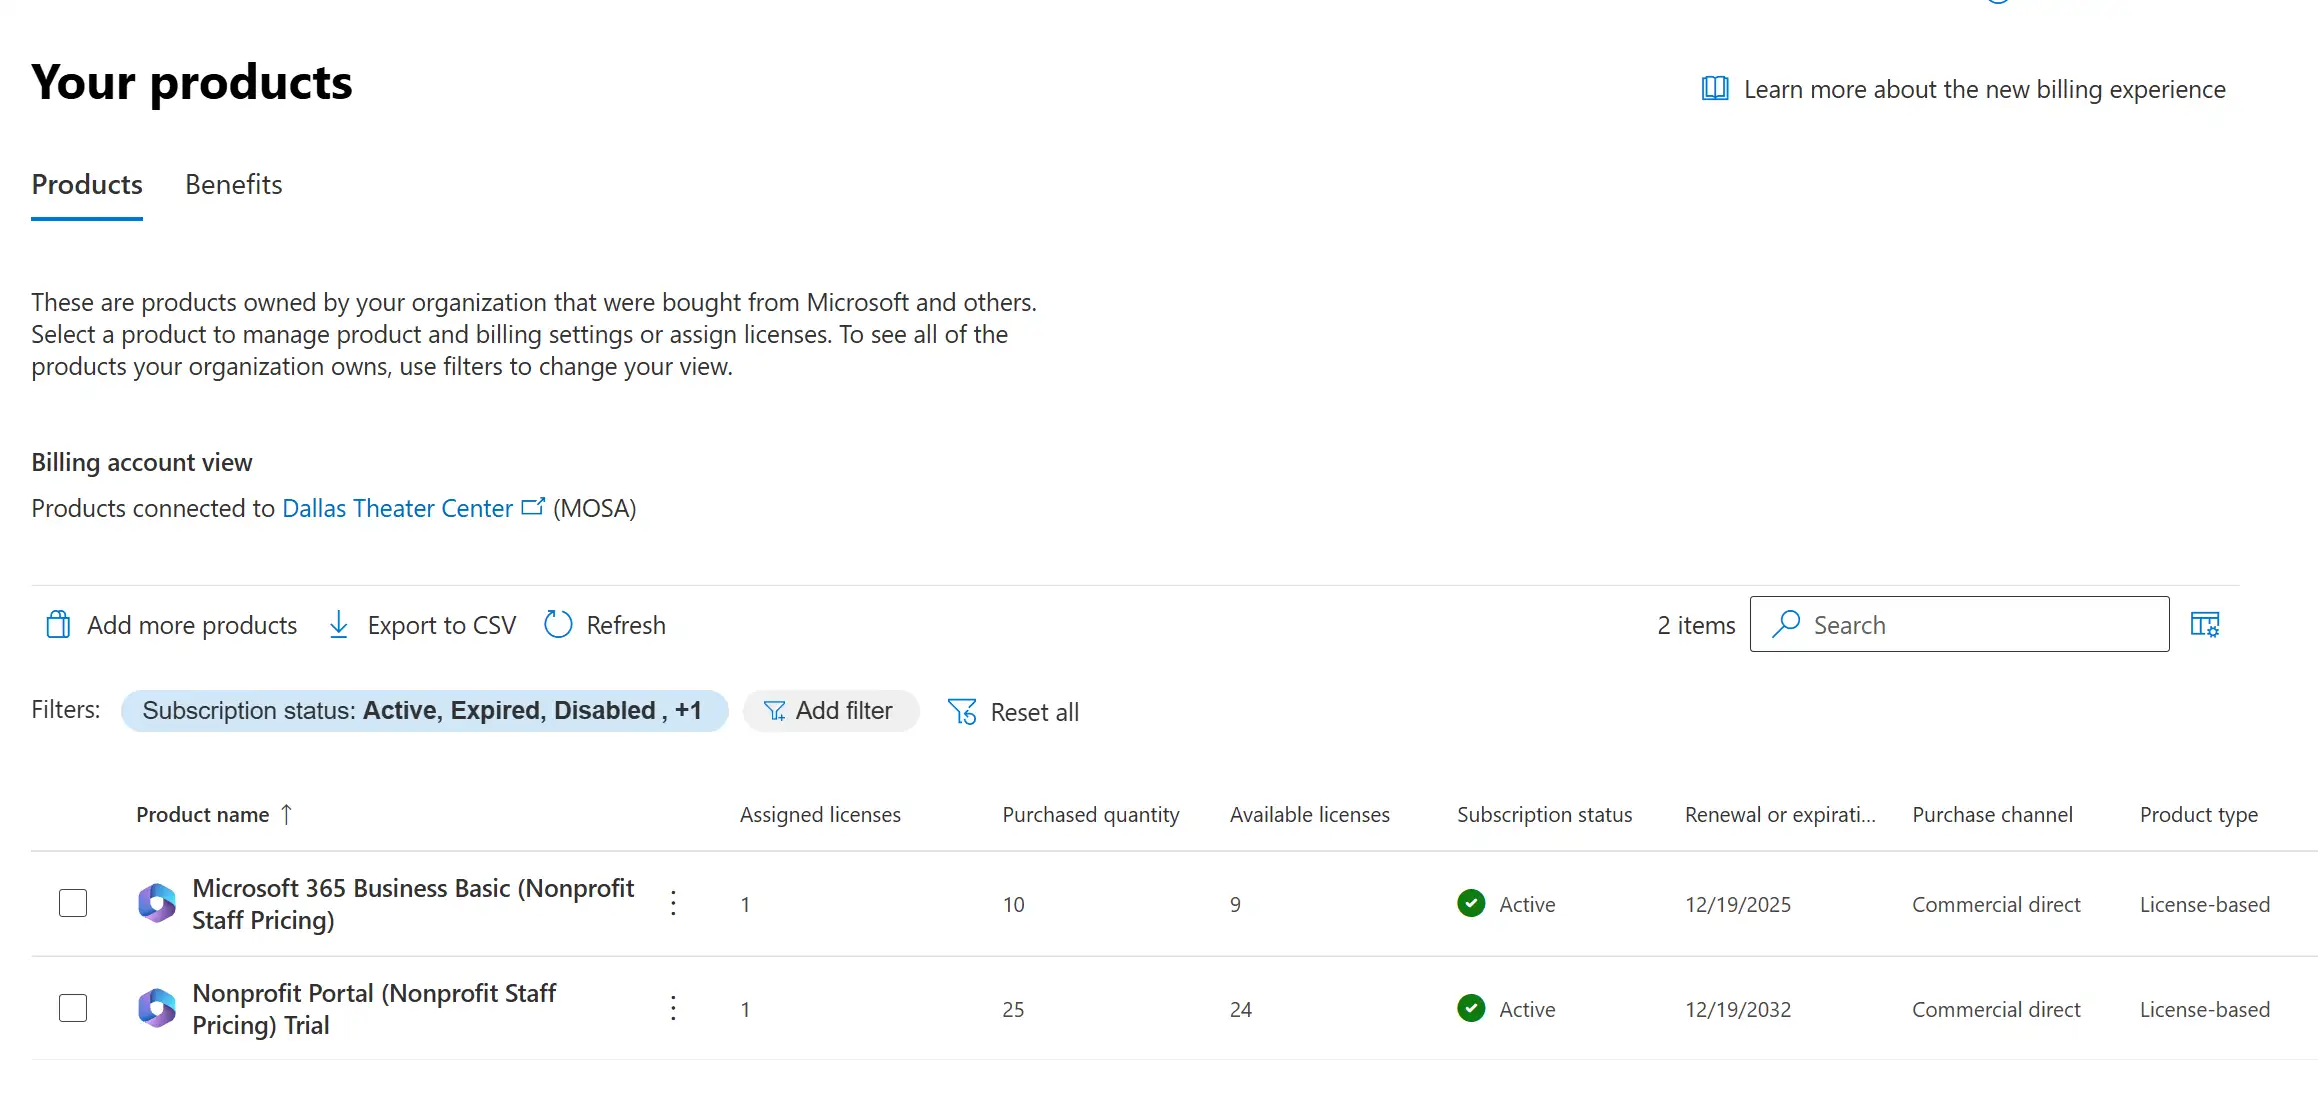The image size is (2318, 1101).
Task: Click renewal date 12/19/2025
Action: pos(1738,904)
